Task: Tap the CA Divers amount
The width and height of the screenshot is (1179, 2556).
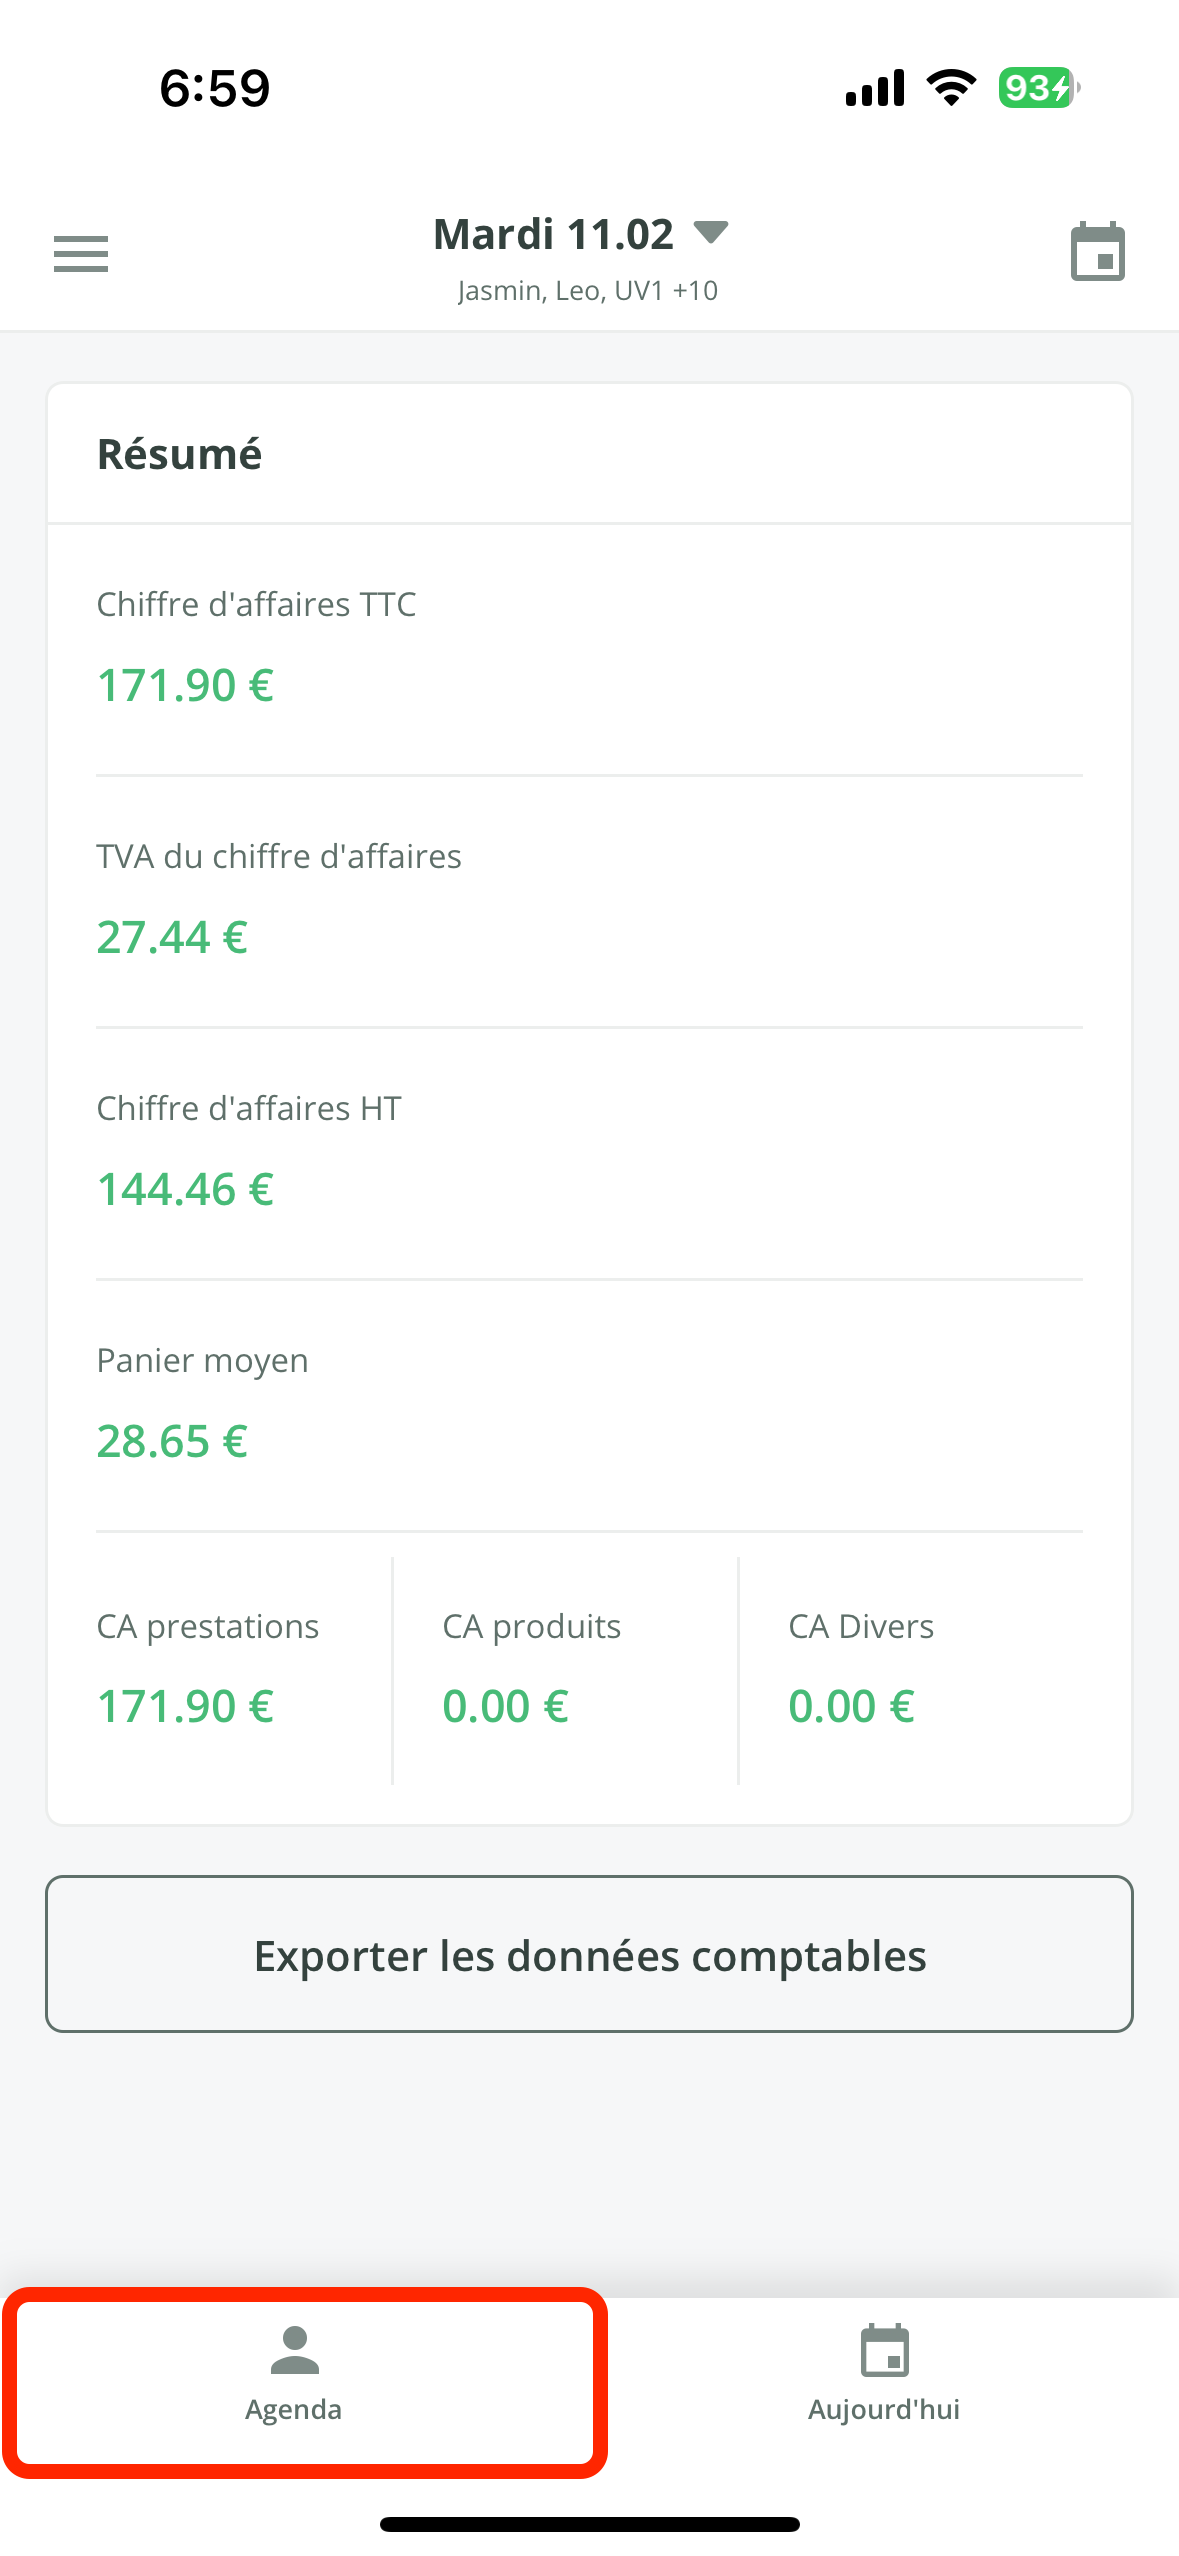Action: pos(852,1706)
